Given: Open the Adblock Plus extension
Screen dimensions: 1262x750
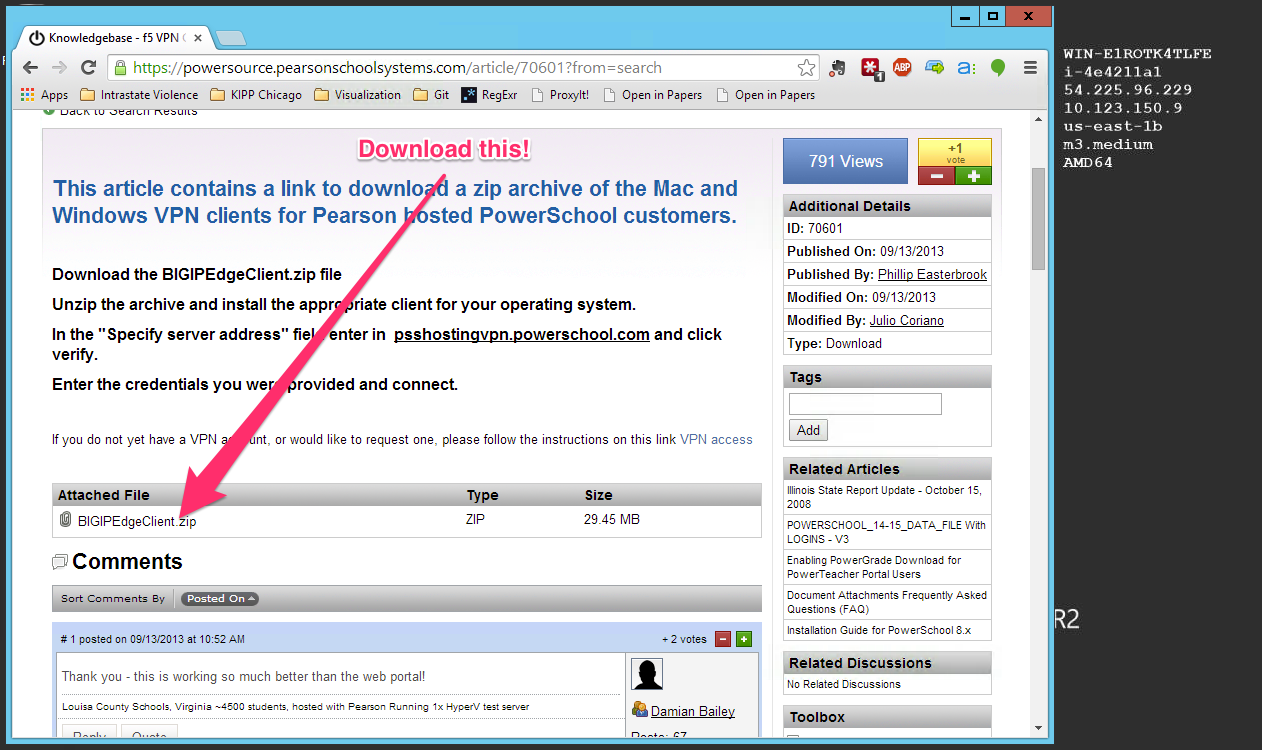Looking at the screenshot, I should click(902, 68).
